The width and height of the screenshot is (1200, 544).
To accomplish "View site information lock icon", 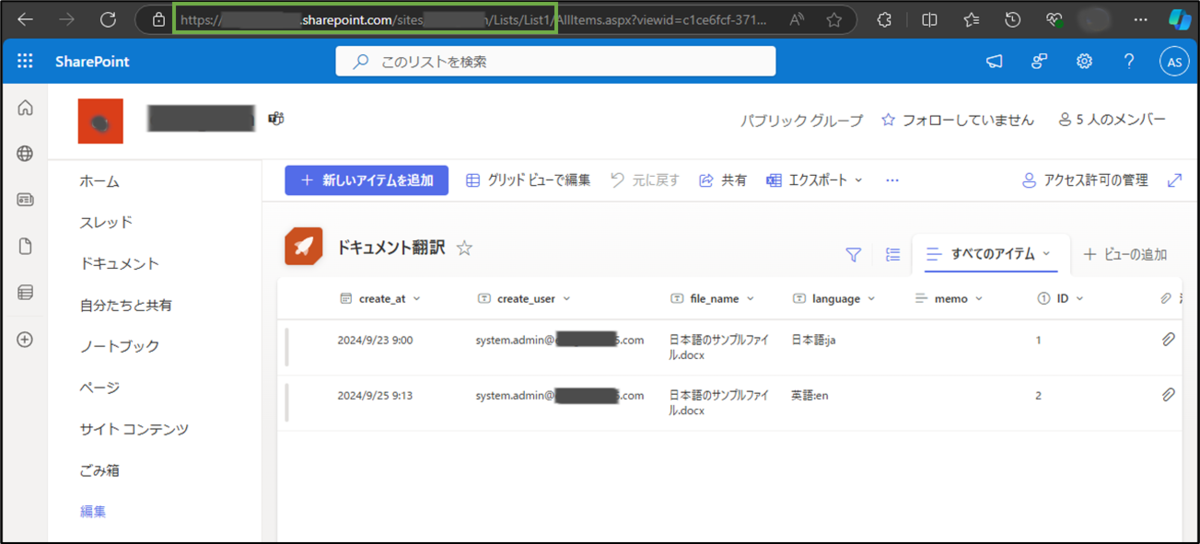I will tap(158, 19).
